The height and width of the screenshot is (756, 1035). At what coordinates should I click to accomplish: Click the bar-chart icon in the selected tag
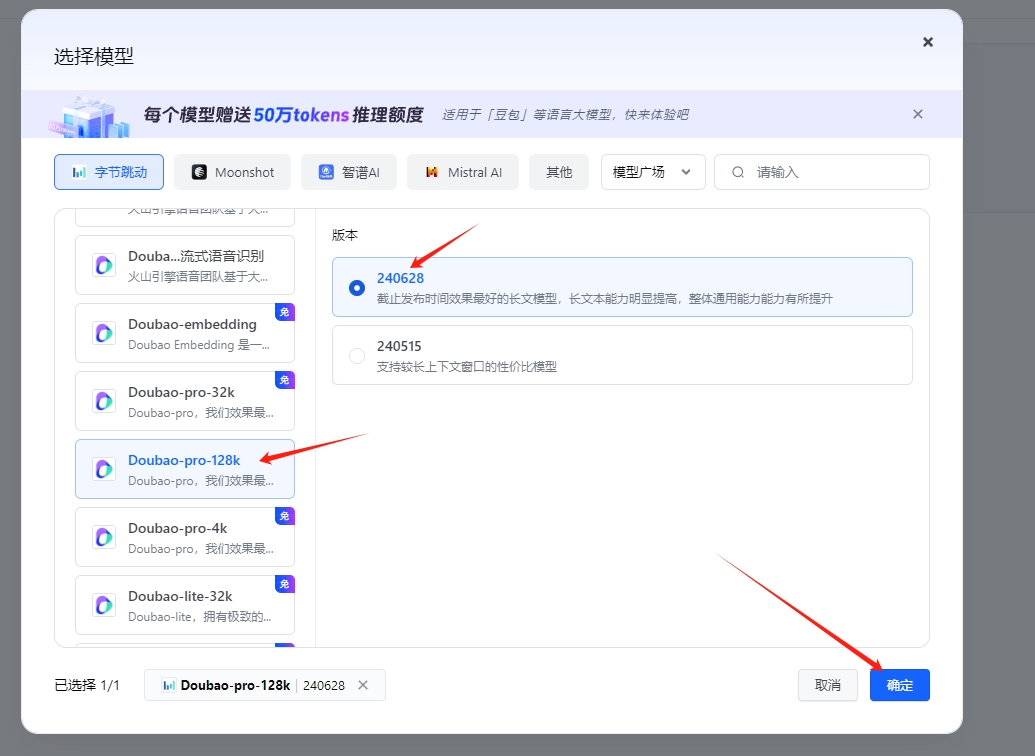coord(169,685)
